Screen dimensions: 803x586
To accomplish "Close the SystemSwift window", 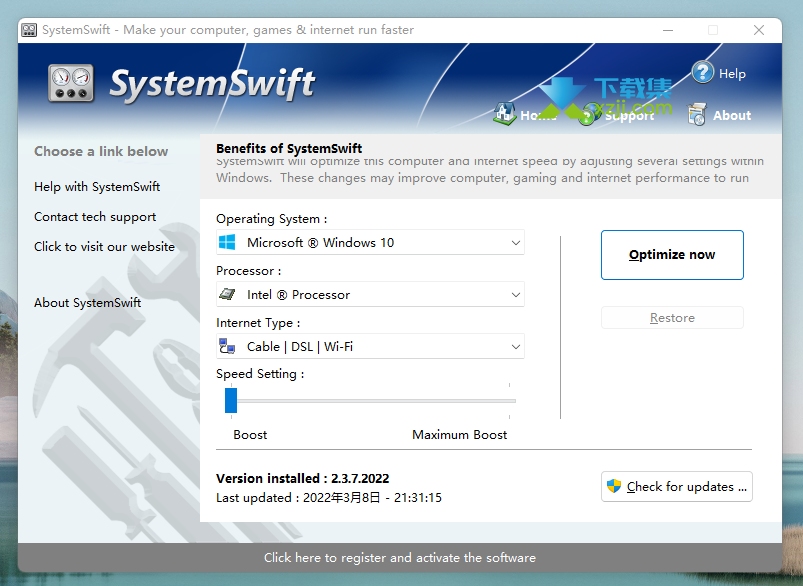I will (x=759, y=30).
